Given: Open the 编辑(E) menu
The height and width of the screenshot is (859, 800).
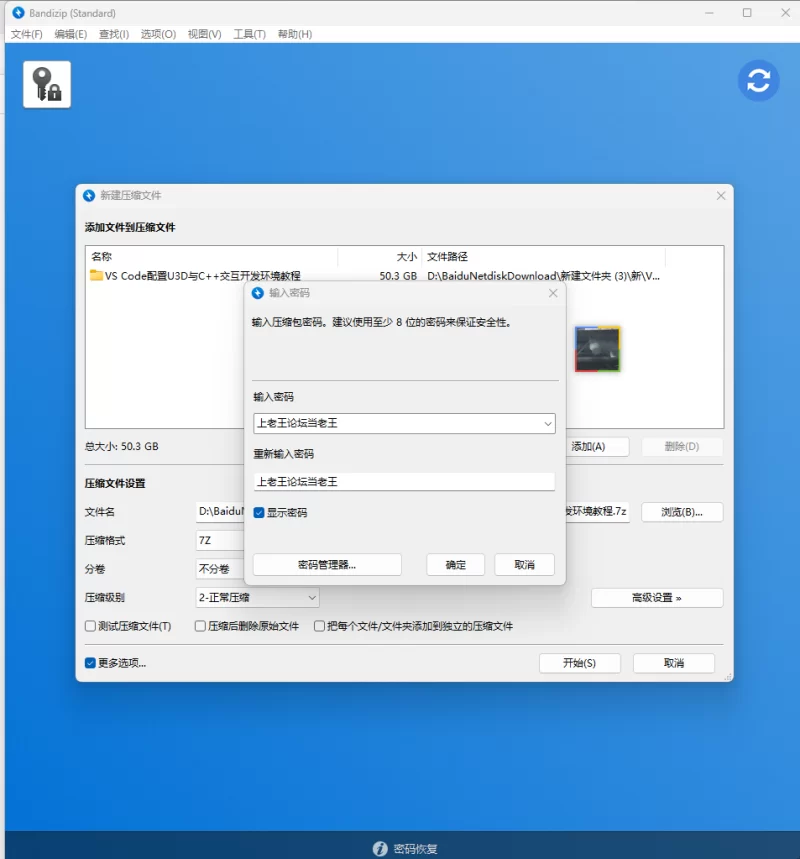Looking at the screenshot, I should tap(71, 34).
